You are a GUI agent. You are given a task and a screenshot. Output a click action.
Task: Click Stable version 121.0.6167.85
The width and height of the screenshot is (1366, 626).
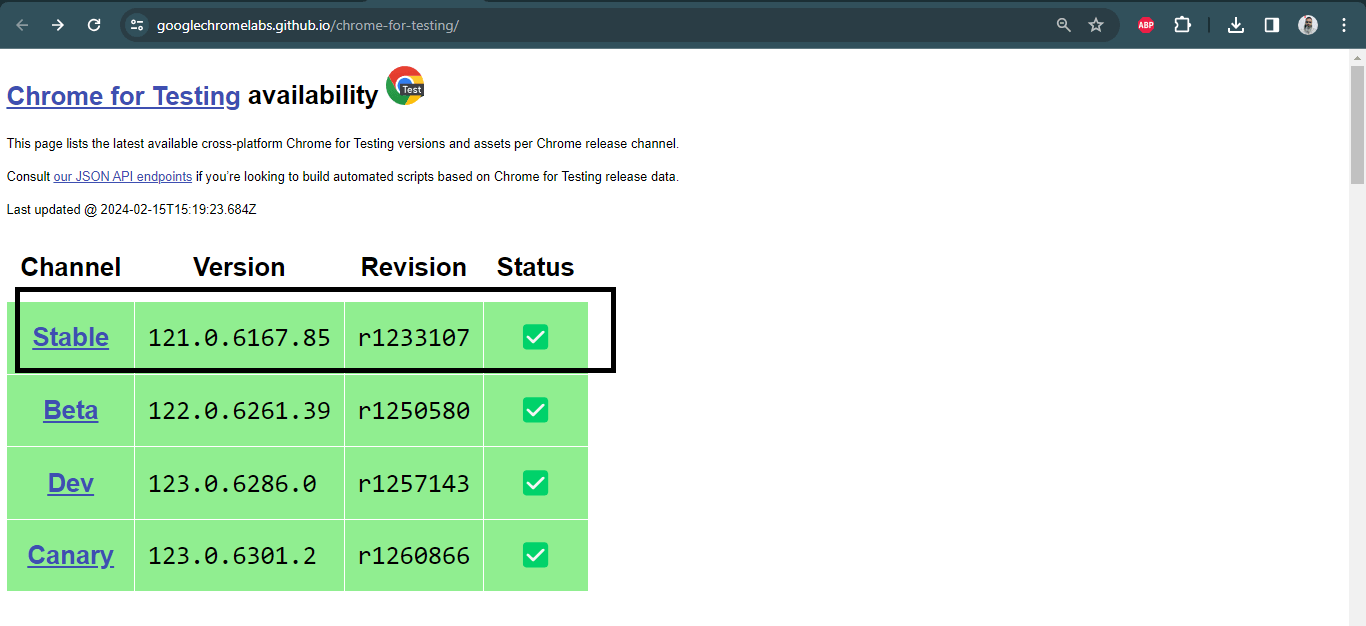(x=239, y=338)
